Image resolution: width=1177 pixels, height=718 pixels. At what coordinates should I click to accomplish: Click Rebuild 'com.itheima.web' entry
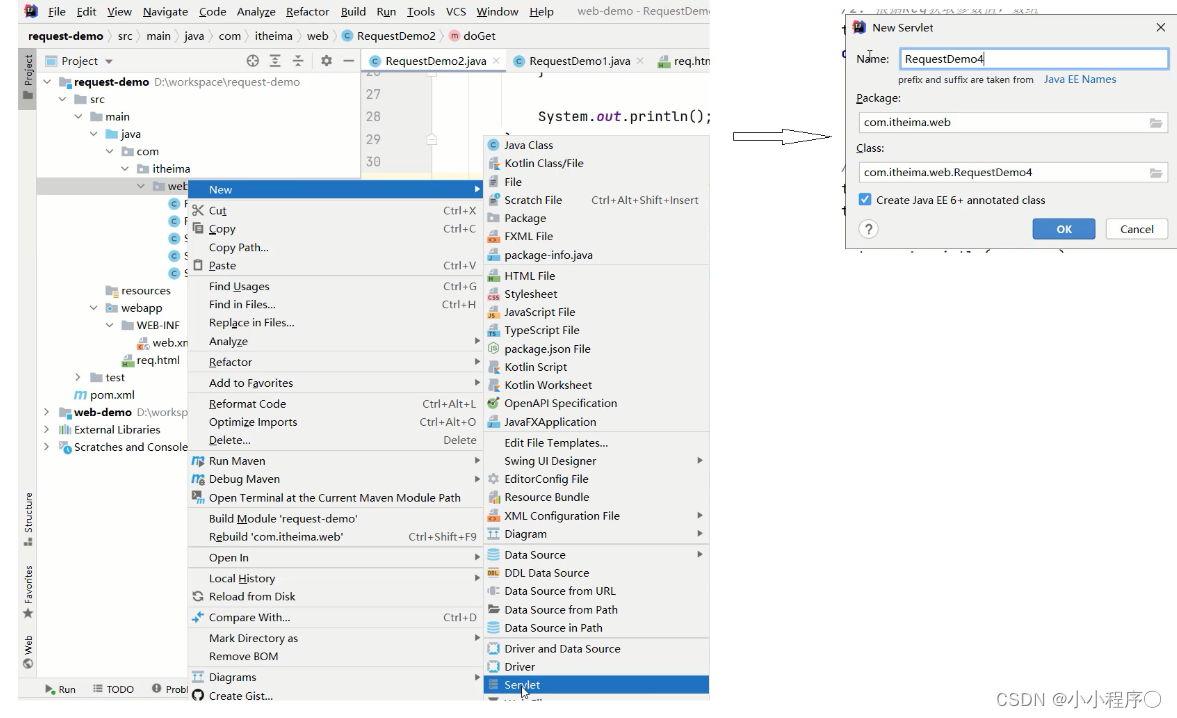335,536
